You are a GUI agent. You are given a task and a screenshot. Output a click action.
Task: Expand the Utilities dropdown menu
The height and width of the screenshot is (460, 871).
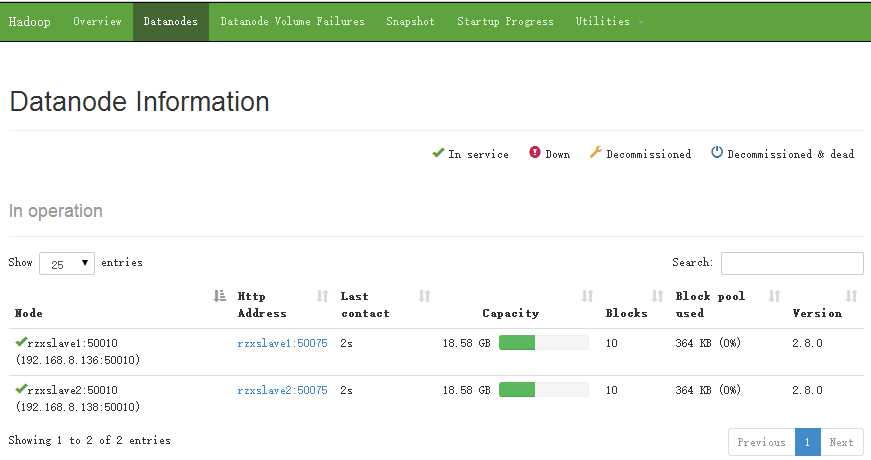point(608,22)
